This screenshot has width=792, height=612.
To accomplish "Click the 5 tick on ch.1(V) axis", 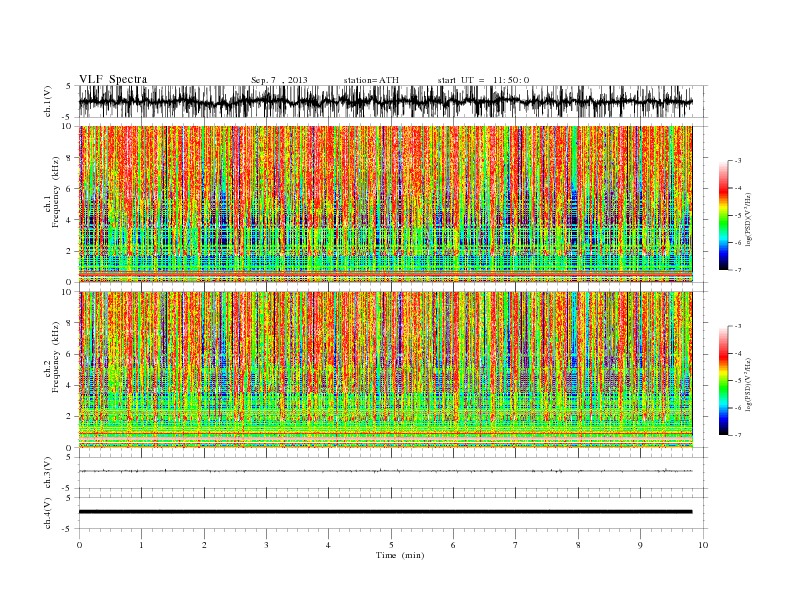I will (x=68, y=86).
